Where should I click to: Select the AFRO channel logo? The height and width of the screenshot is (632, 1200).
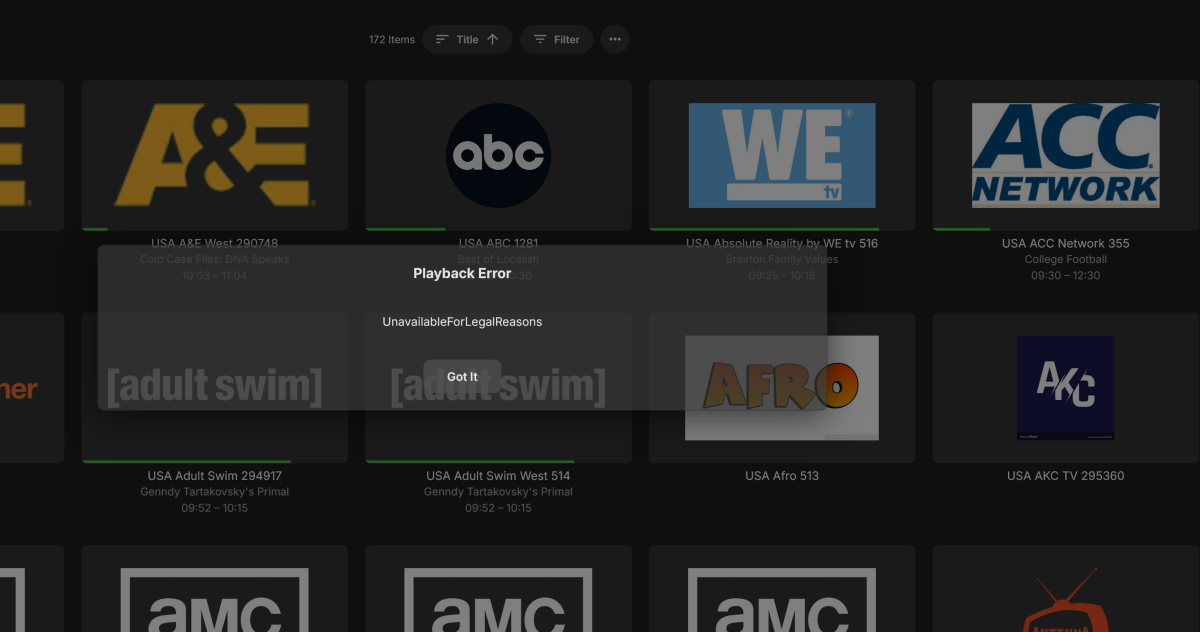(782, 387)
